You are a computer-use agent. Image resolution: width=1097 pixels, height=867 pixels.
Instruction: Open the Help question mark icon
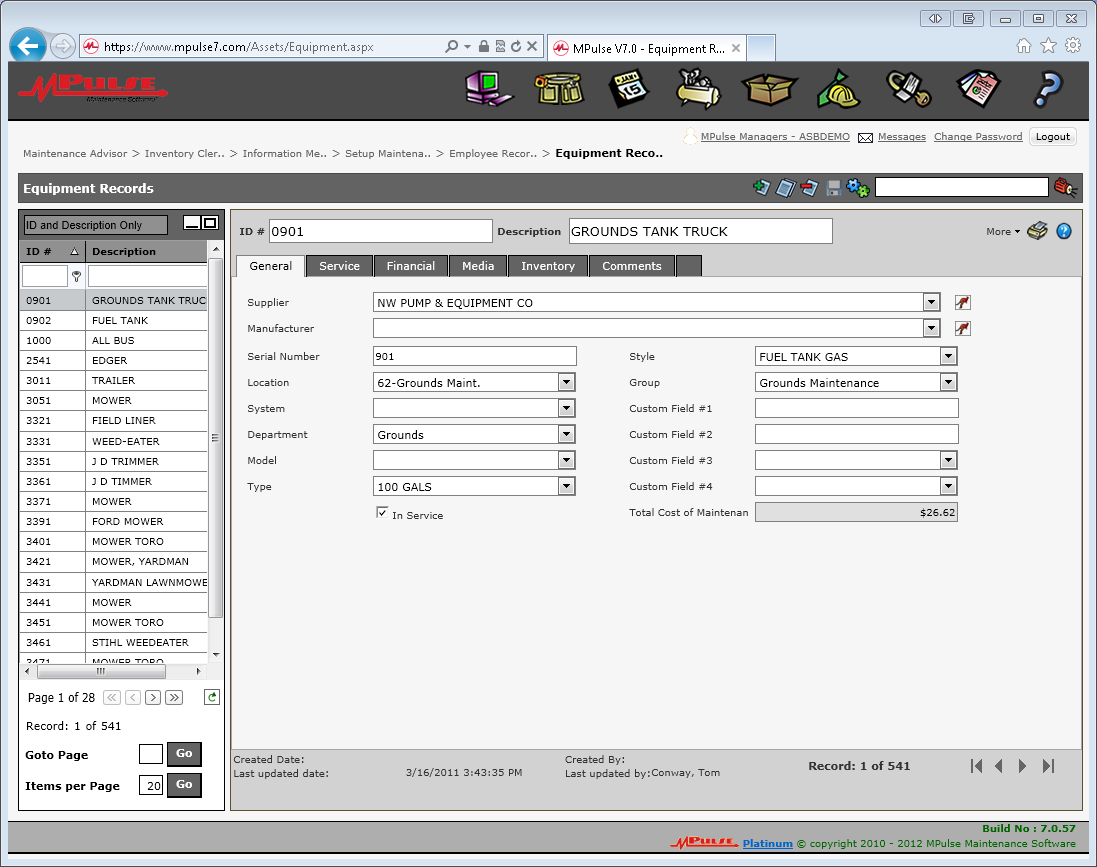click(1046, 89)
